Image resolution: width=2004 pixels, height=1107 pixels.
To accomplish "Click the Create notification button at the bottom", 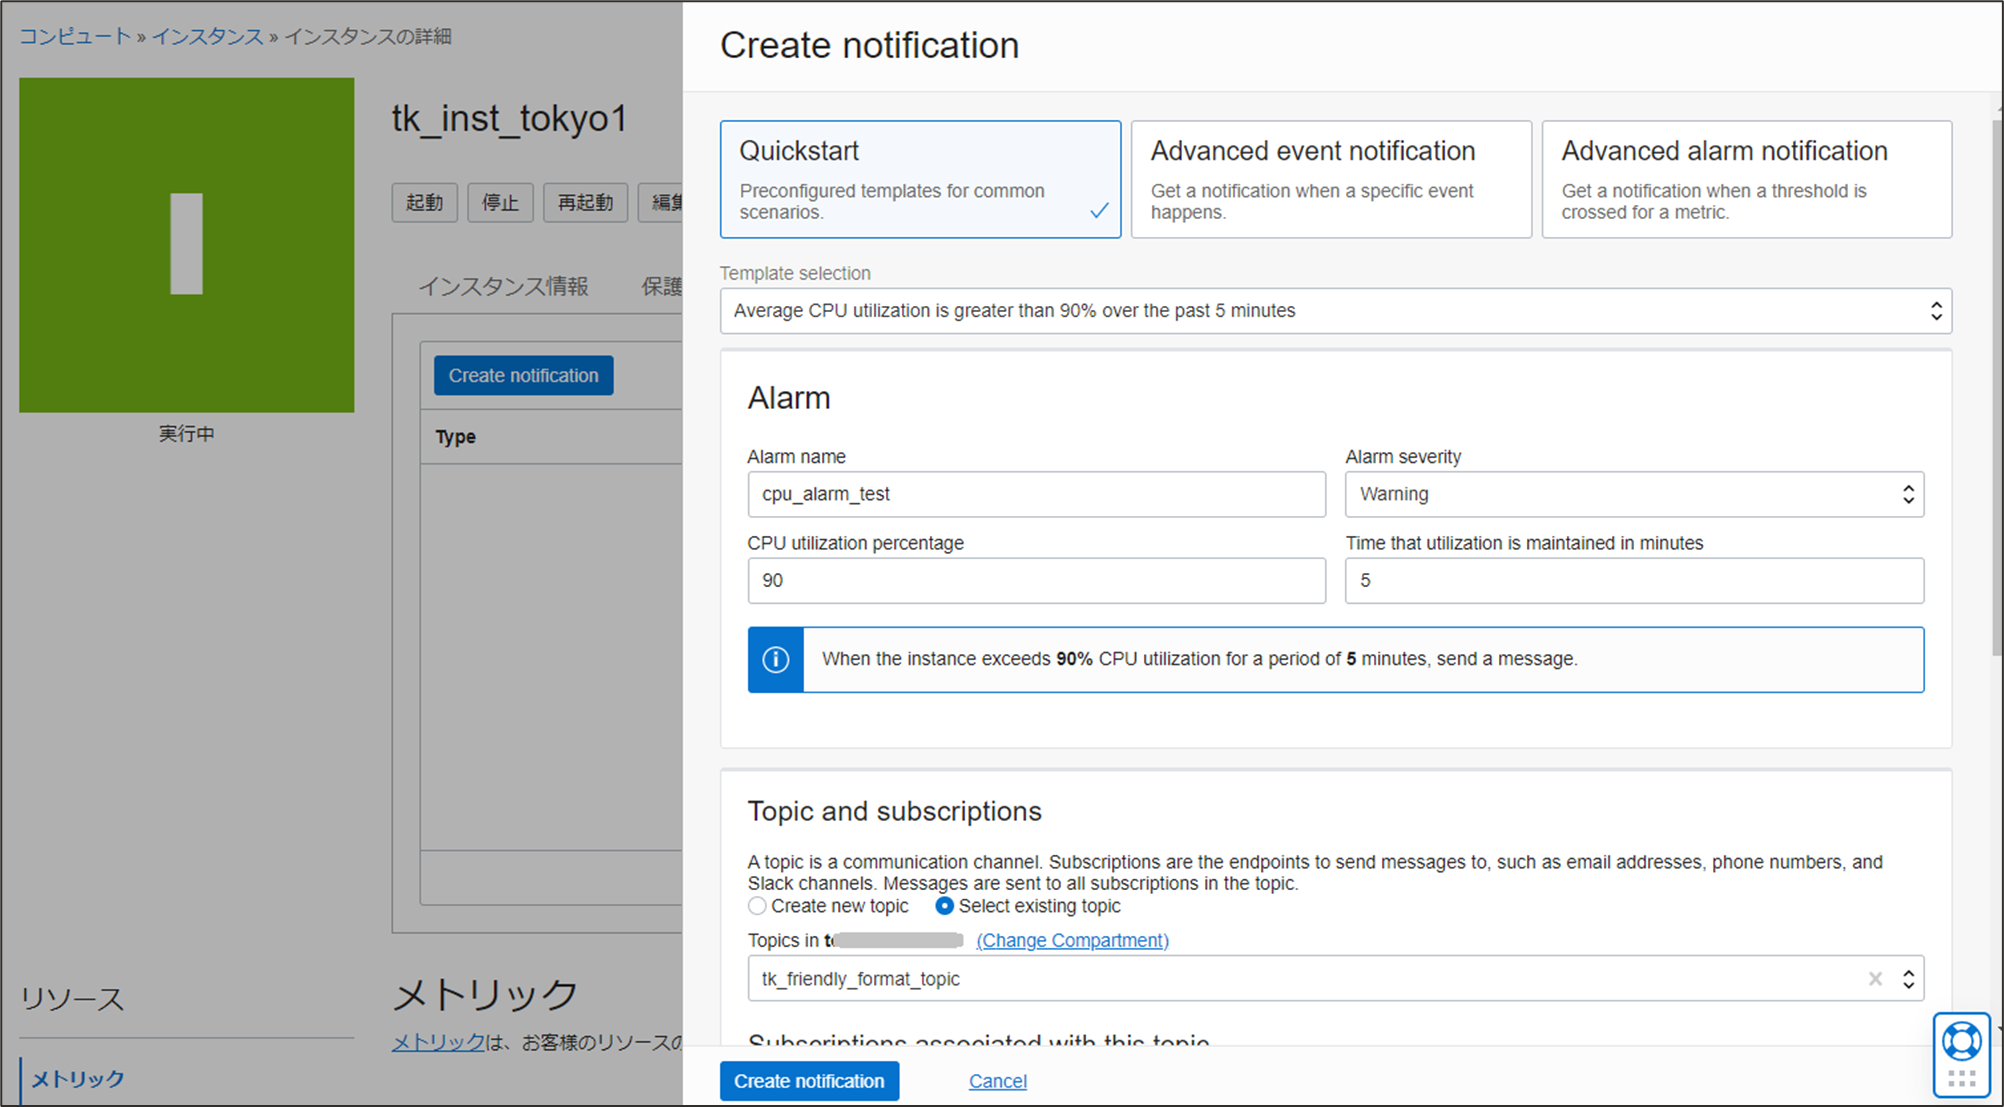I will click(x=809, y=1081).
